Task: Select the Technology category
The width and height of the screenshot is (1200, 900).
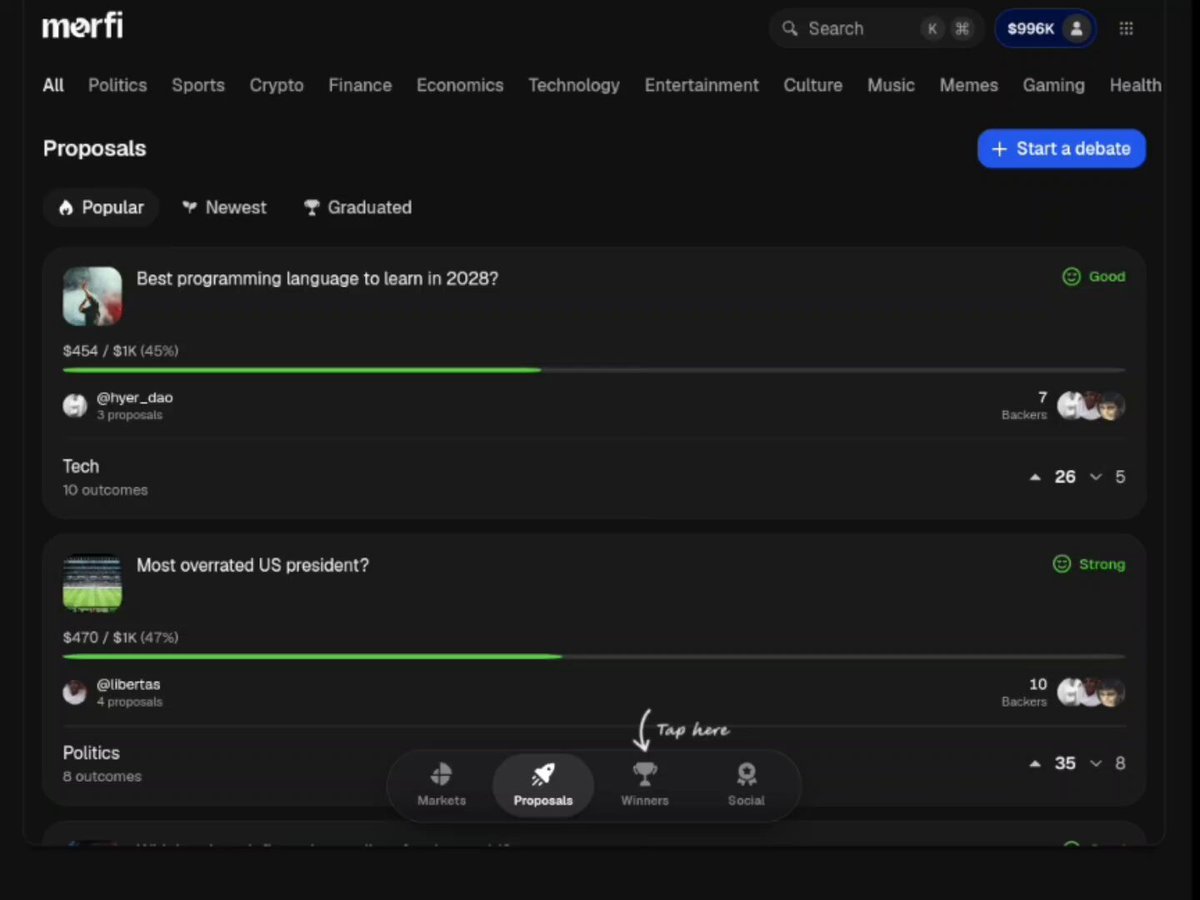Action: tap(574, 85)
